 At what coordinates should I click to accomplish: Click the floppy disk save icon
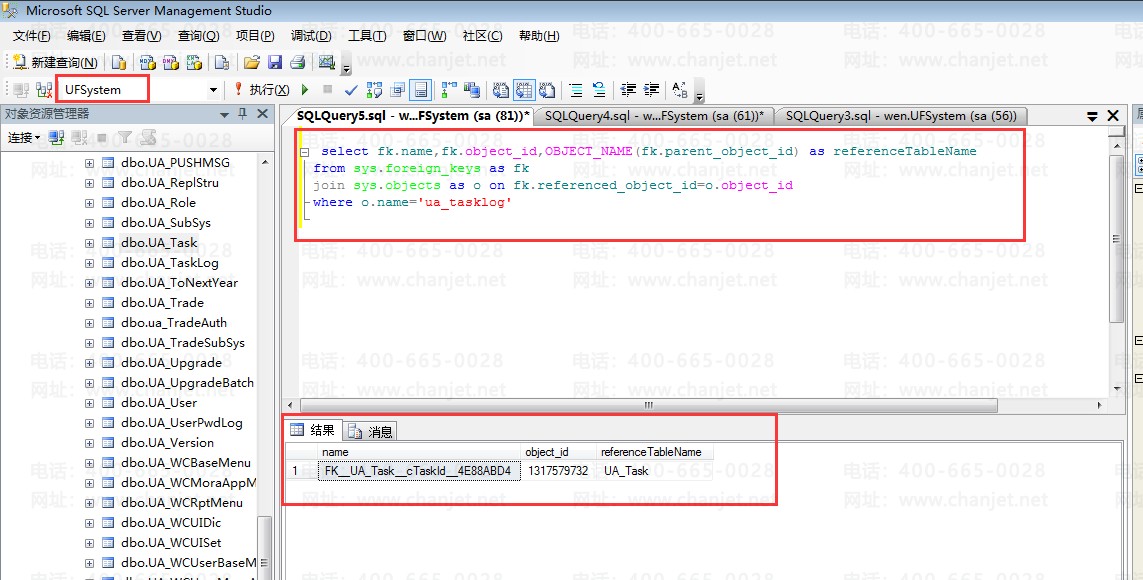tap(275, 62)
